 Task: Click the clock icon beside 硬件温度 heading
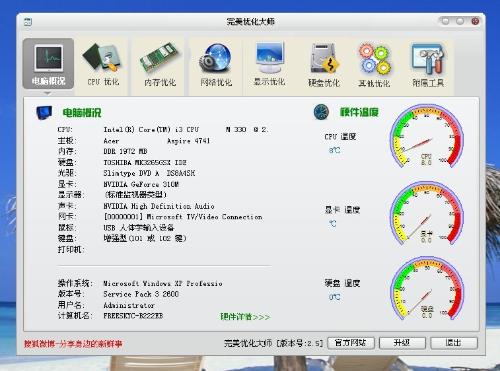pyautogui.click(x=321, y=112)
